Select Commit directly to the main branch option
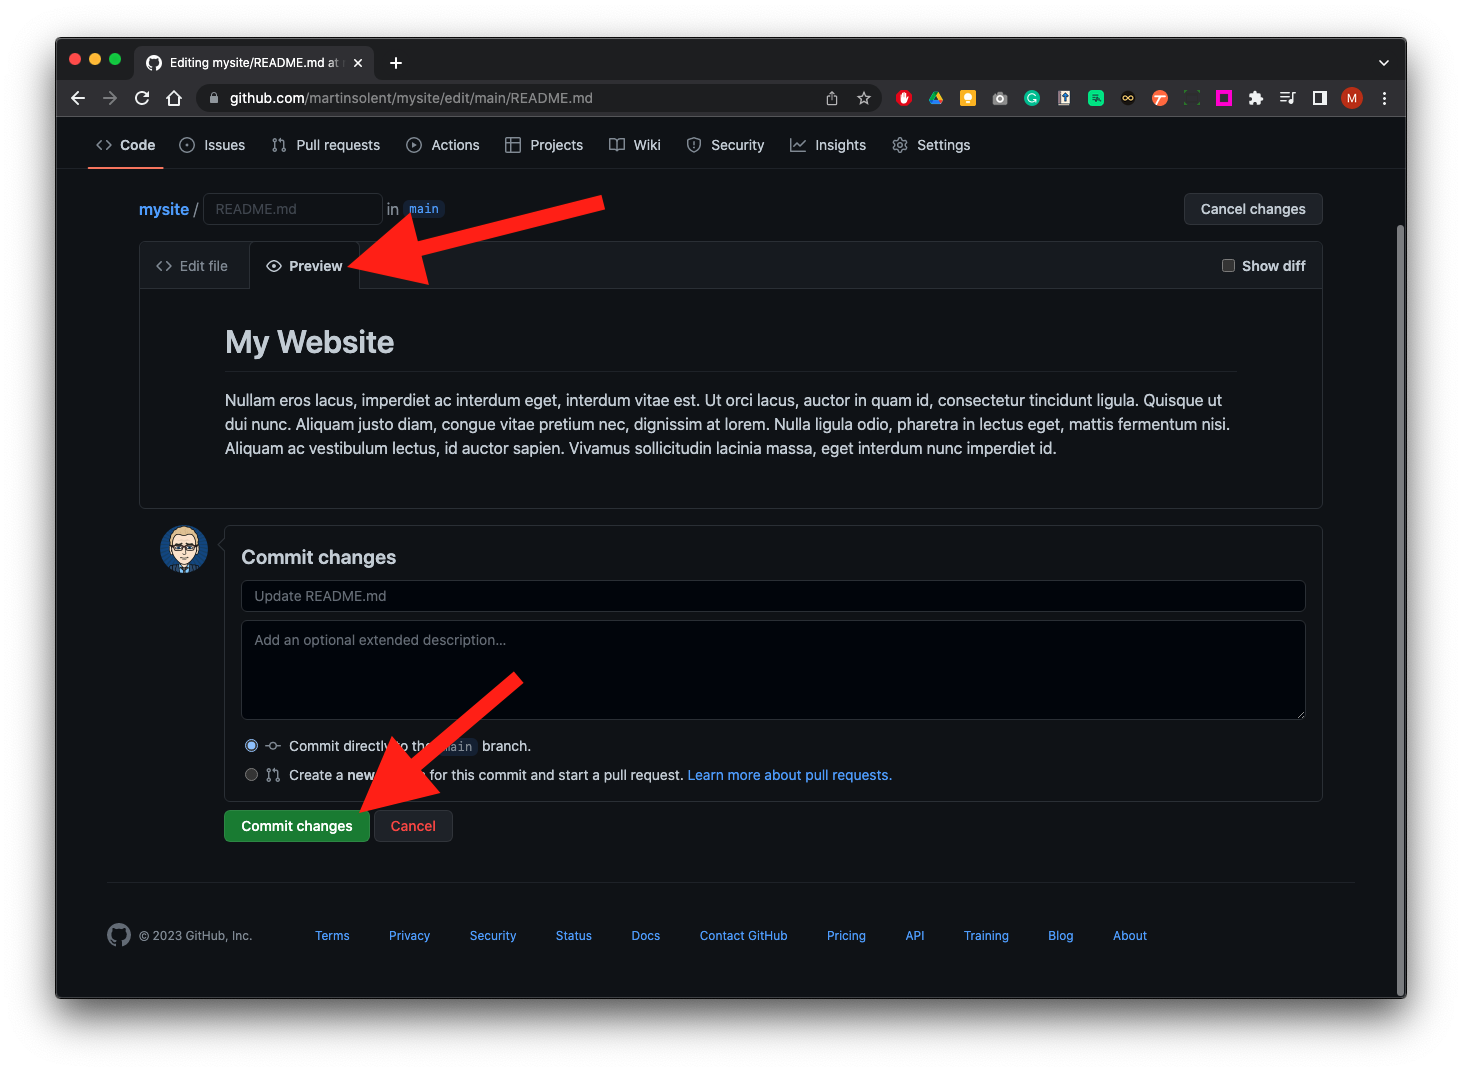The image size is (1462, 1072). (x=252, y=746)
